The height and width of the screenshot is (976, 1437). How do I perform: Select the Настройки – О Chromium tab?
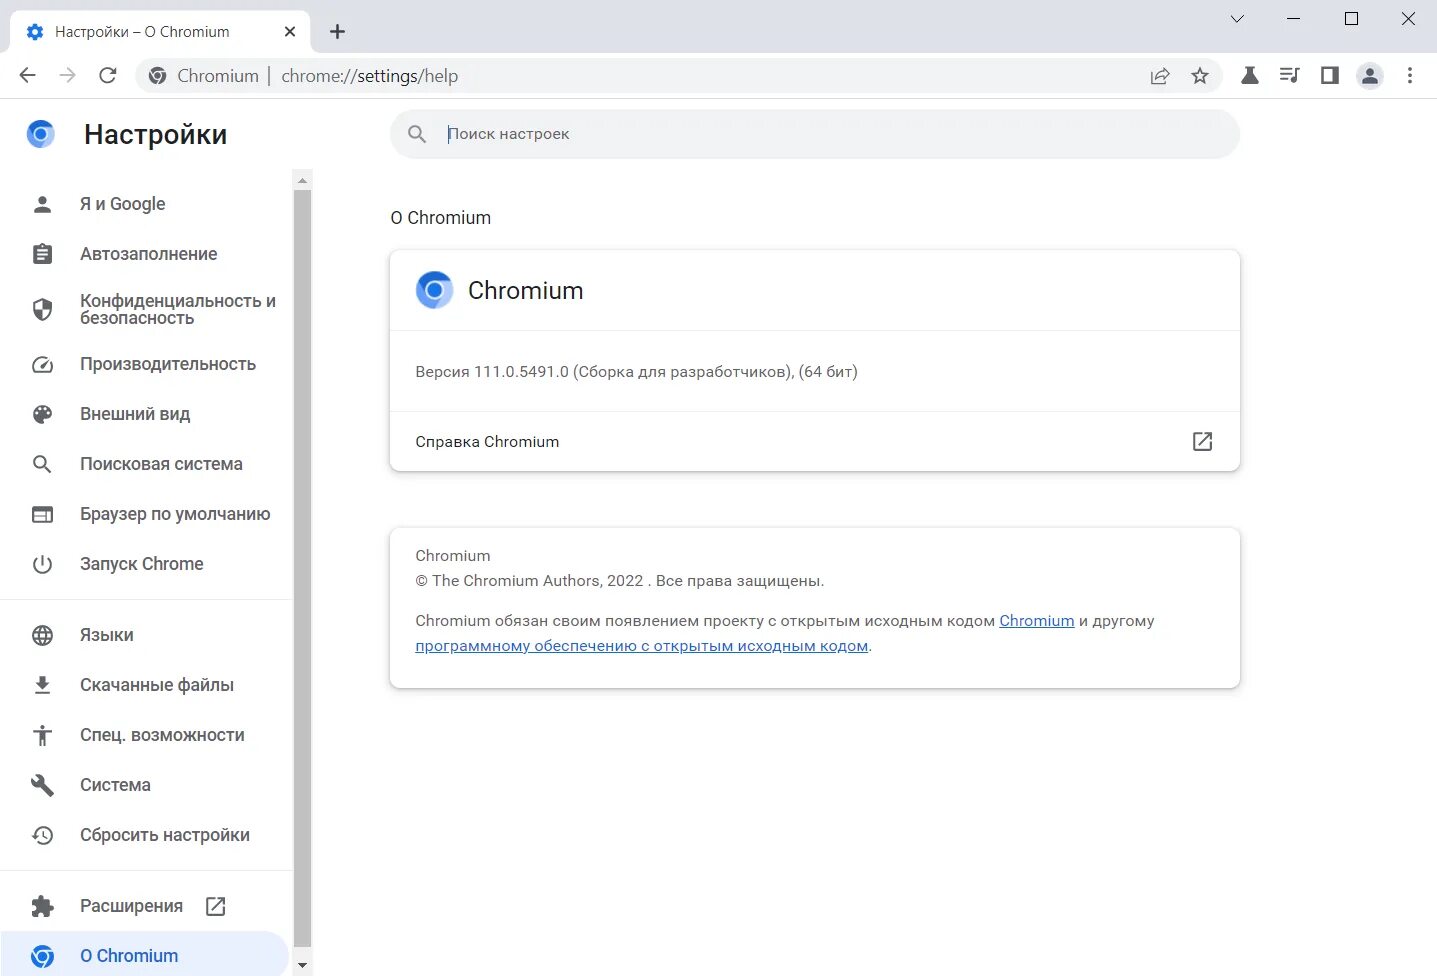160,32
